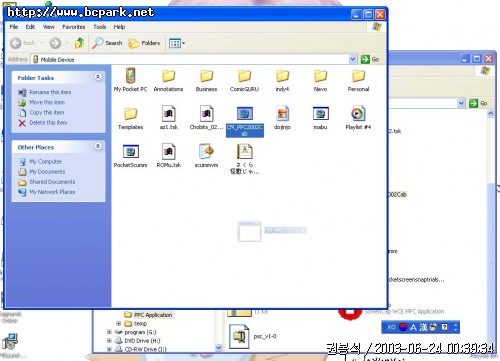Toggle the A input mode button

tap(413, 327)
